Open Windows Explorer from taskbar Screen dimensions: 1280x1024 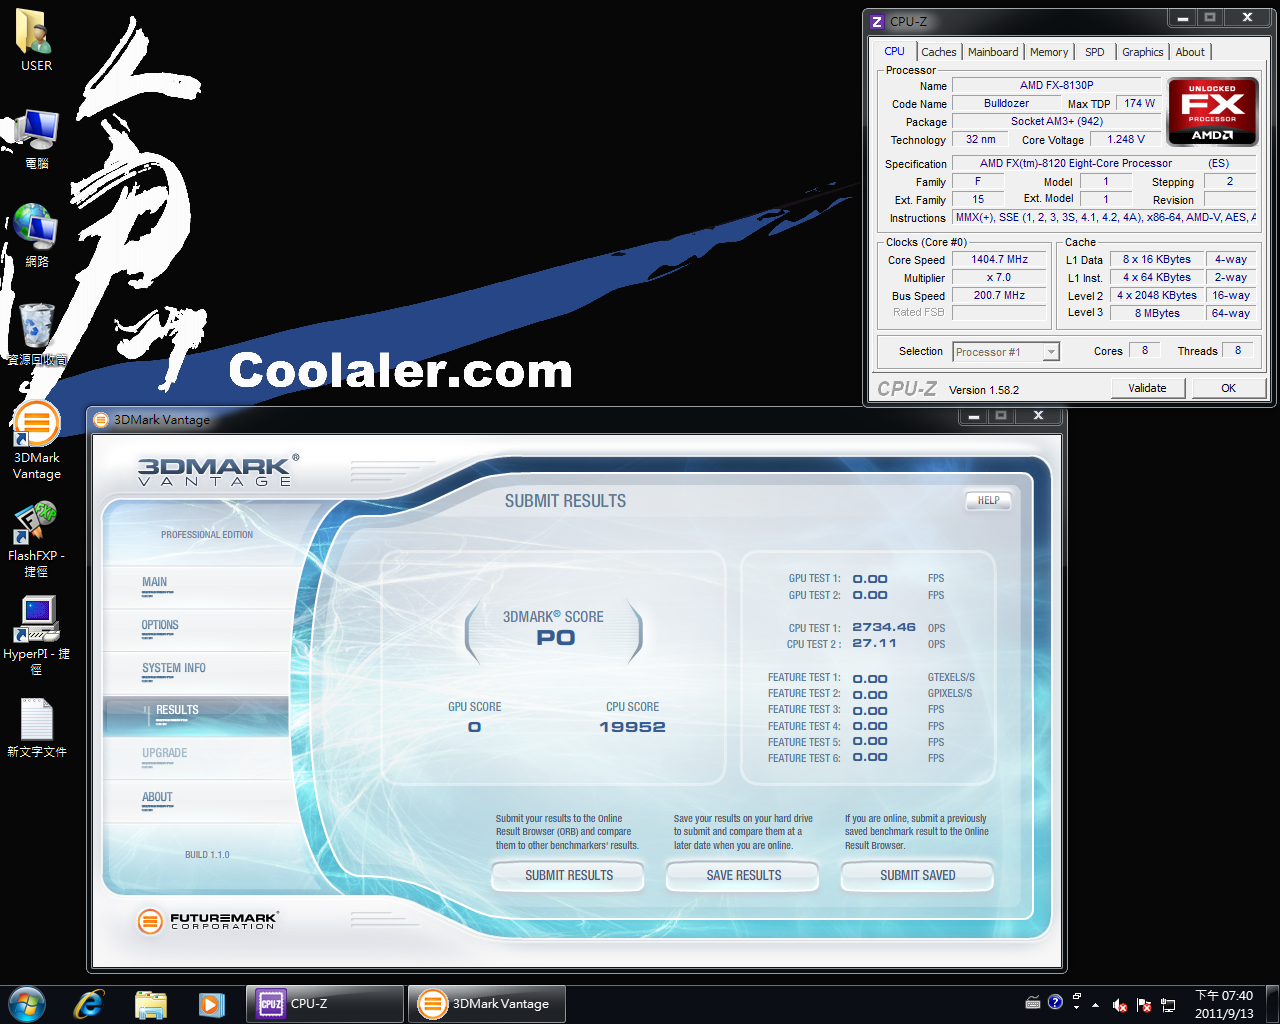coord(151,1004)
